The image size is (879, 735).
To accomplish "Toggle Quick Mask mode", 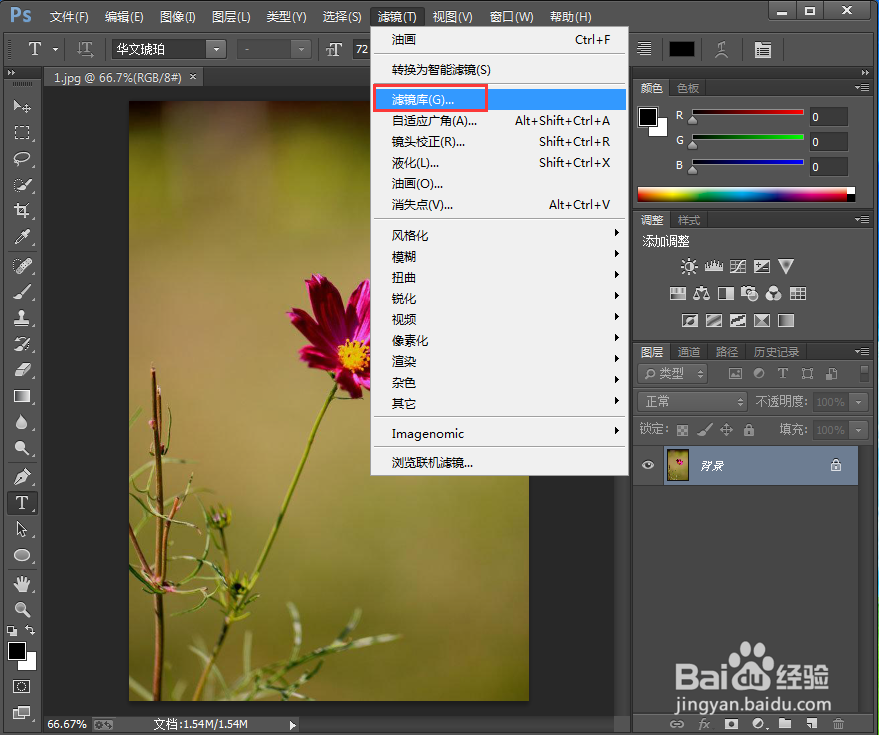I will coord(22,686).
